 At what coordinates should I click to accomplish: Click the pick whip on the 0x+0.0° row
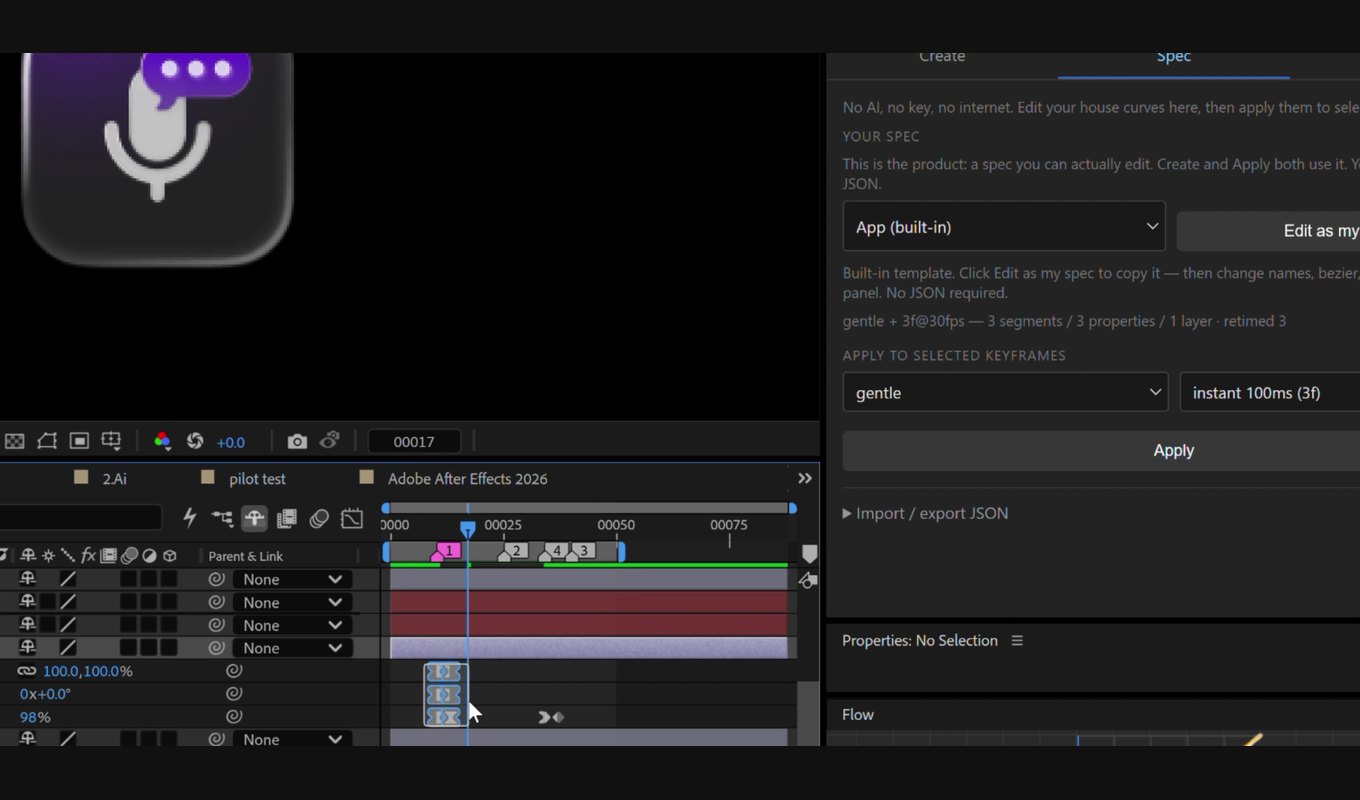coord(234,694)
